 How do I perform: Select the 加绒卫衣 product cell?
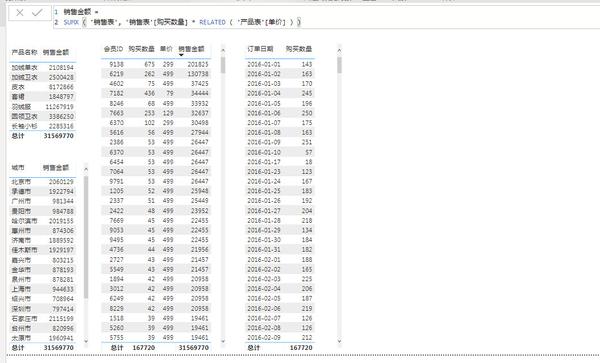click(x=24, y=77)
